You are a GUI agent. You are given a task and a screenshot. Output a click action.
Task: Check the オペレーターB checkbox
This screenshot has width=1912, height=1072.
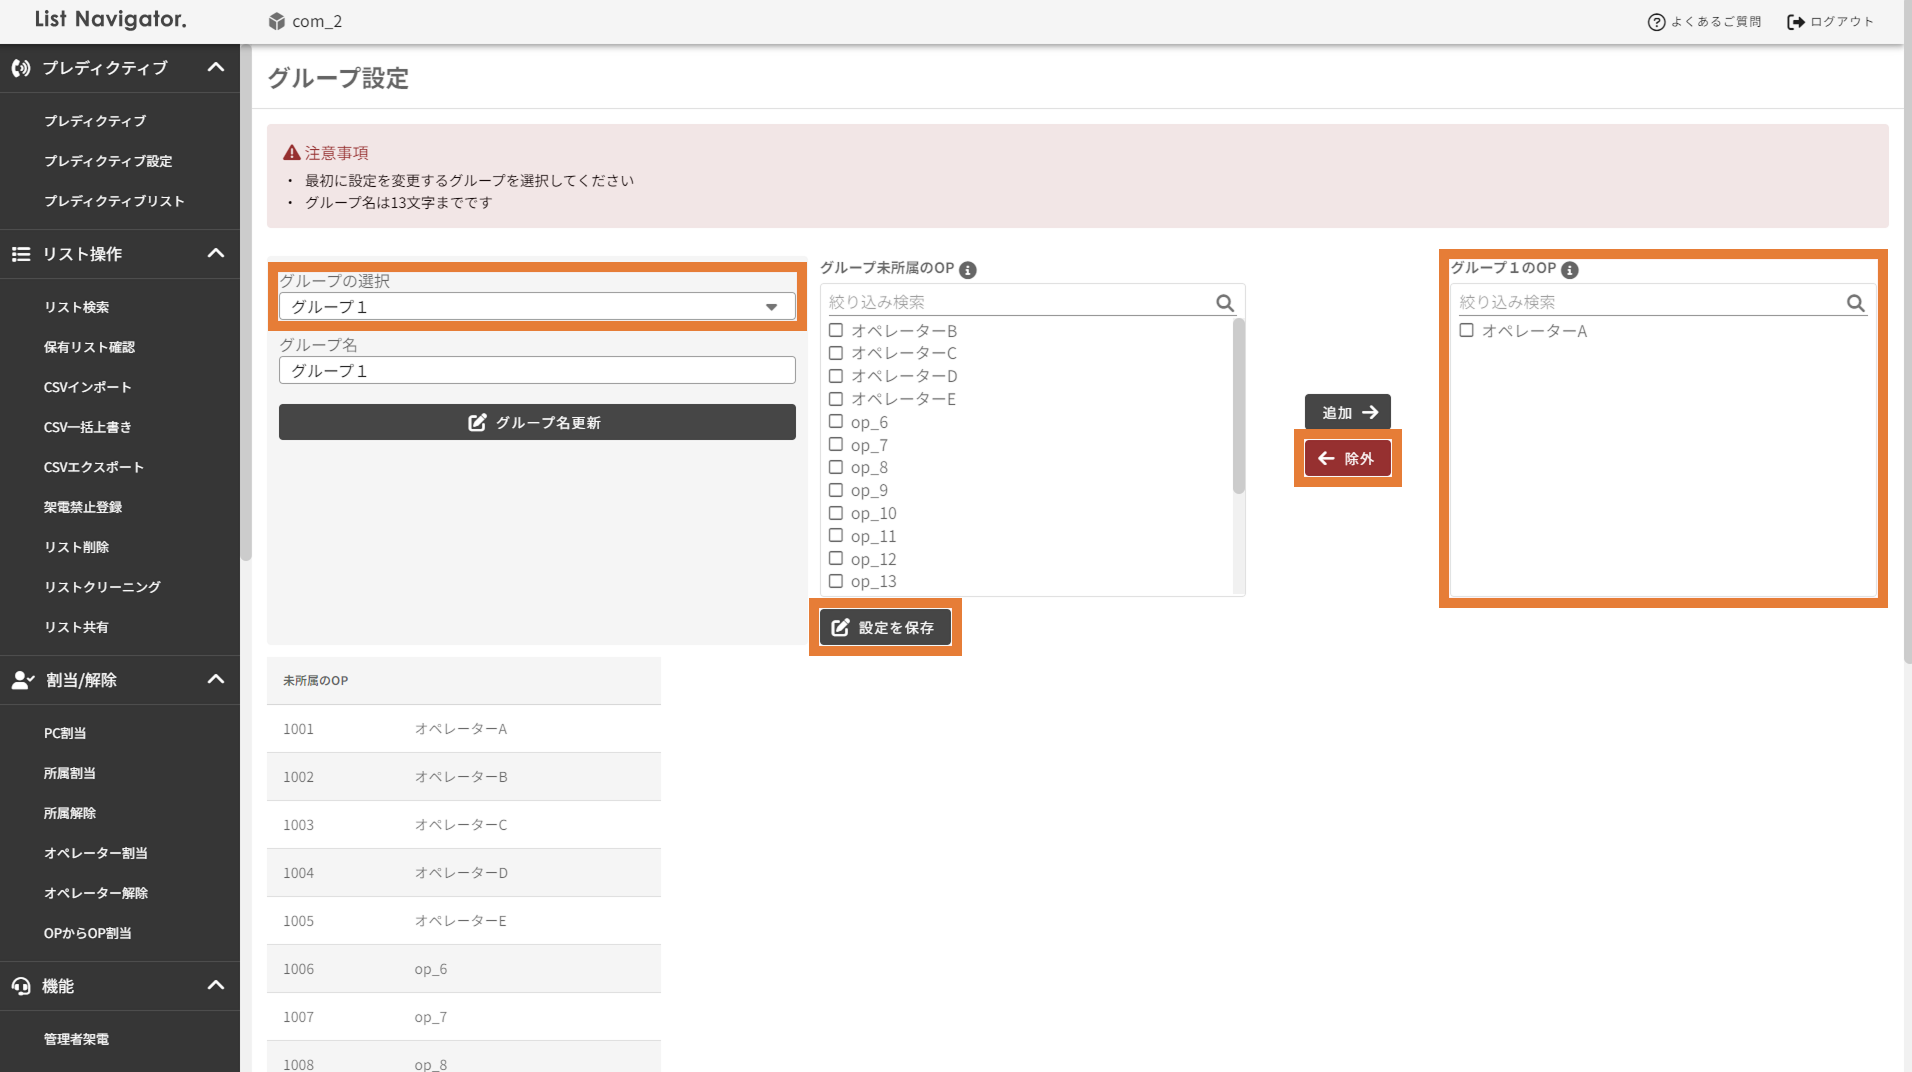(x=836, y=331)
